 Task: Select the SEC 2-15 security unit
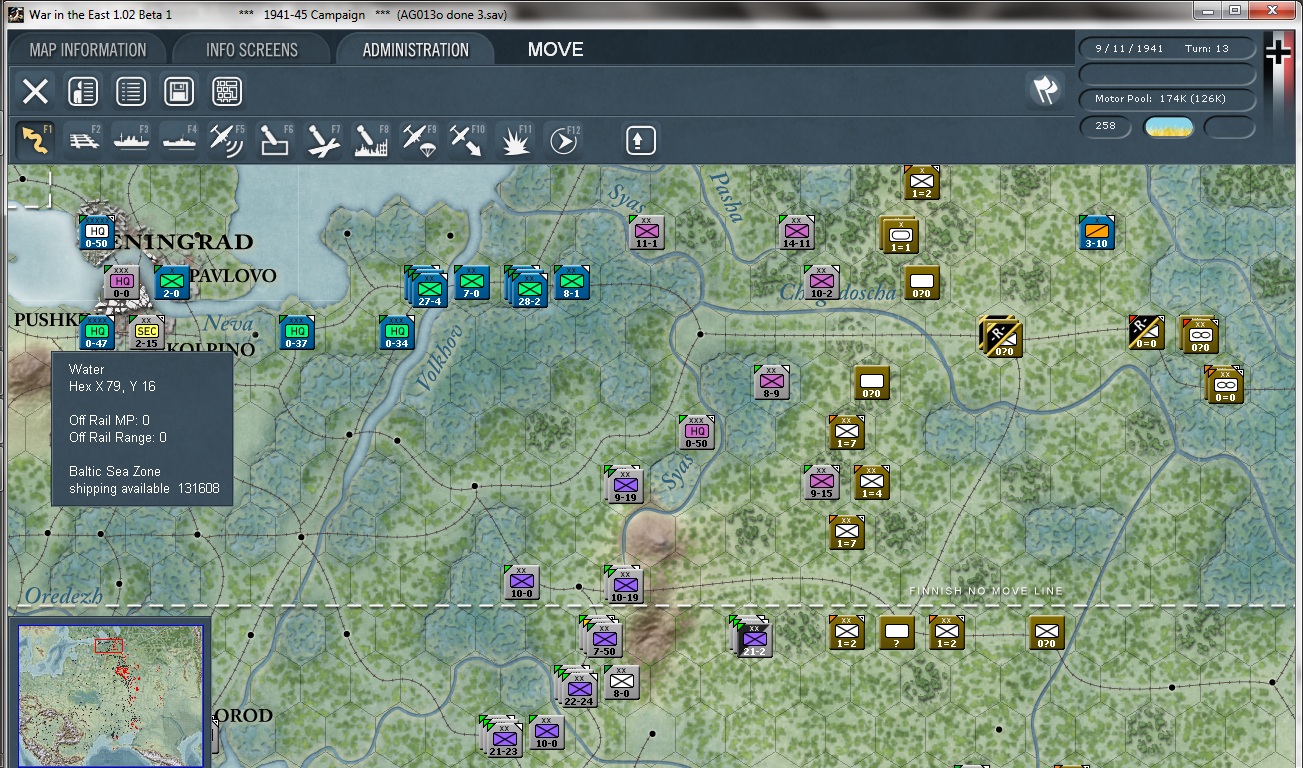tap(147, 333)
